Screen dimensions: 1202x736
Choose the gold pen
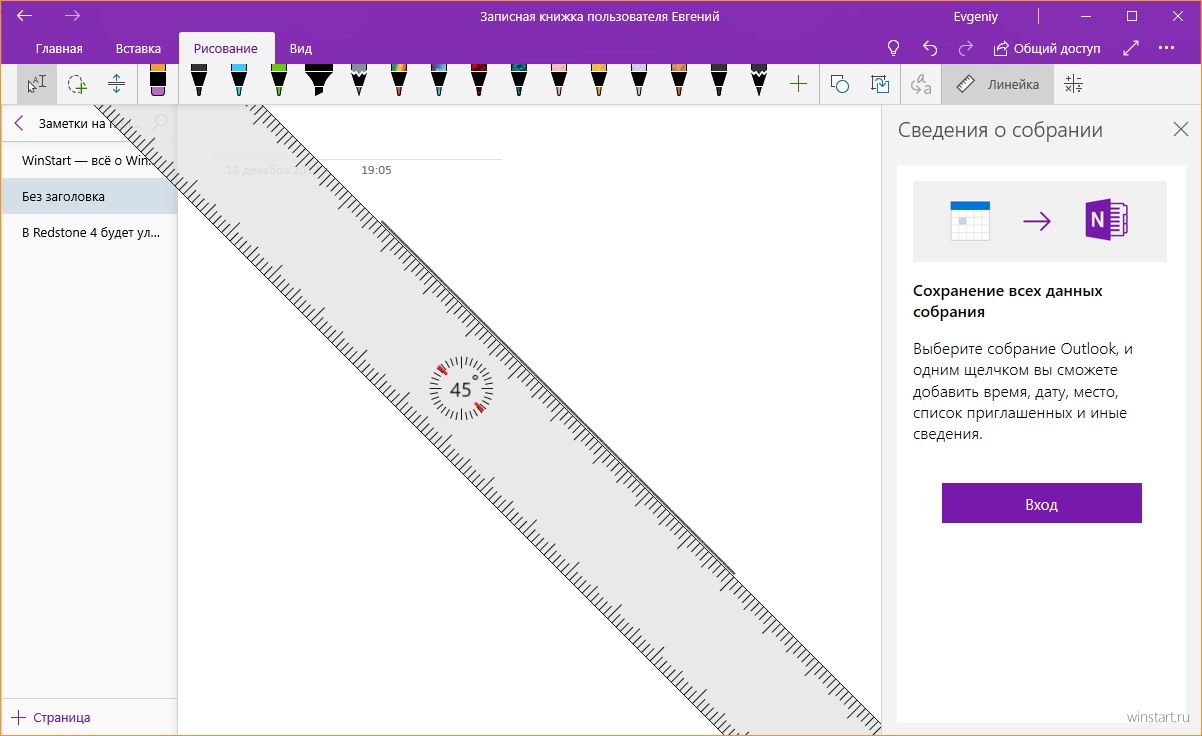(598, 81)
